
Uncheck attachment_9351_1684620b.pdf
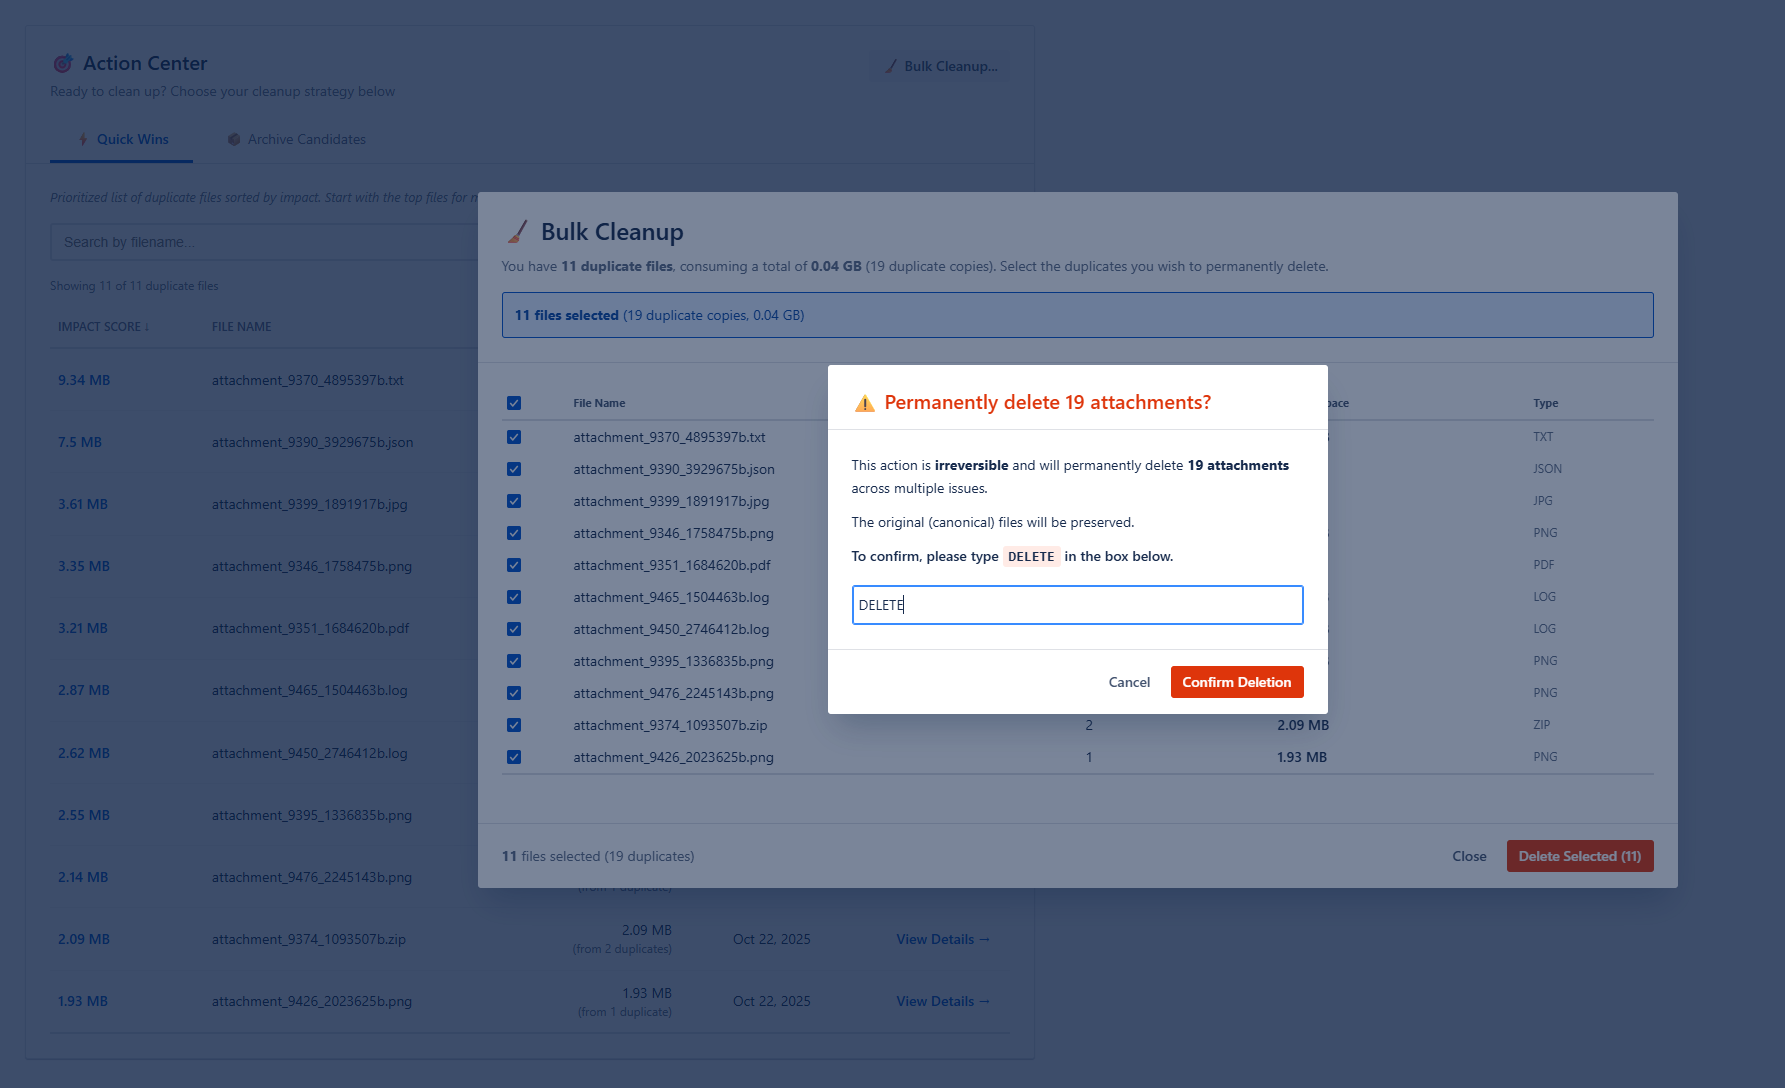pyautogui.click(x=514, y=565)
